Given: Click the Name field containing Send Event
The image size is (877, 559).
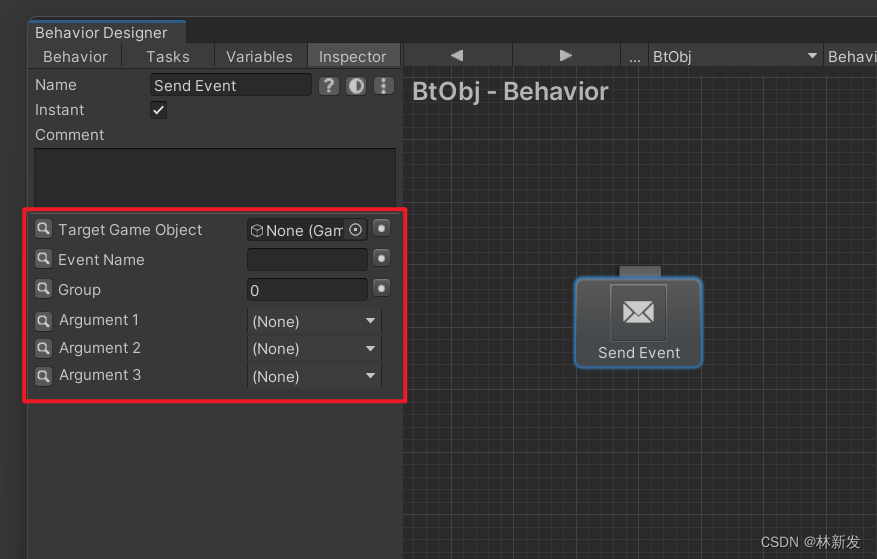Looking at the screenshot, I should (x=230, y=86).
